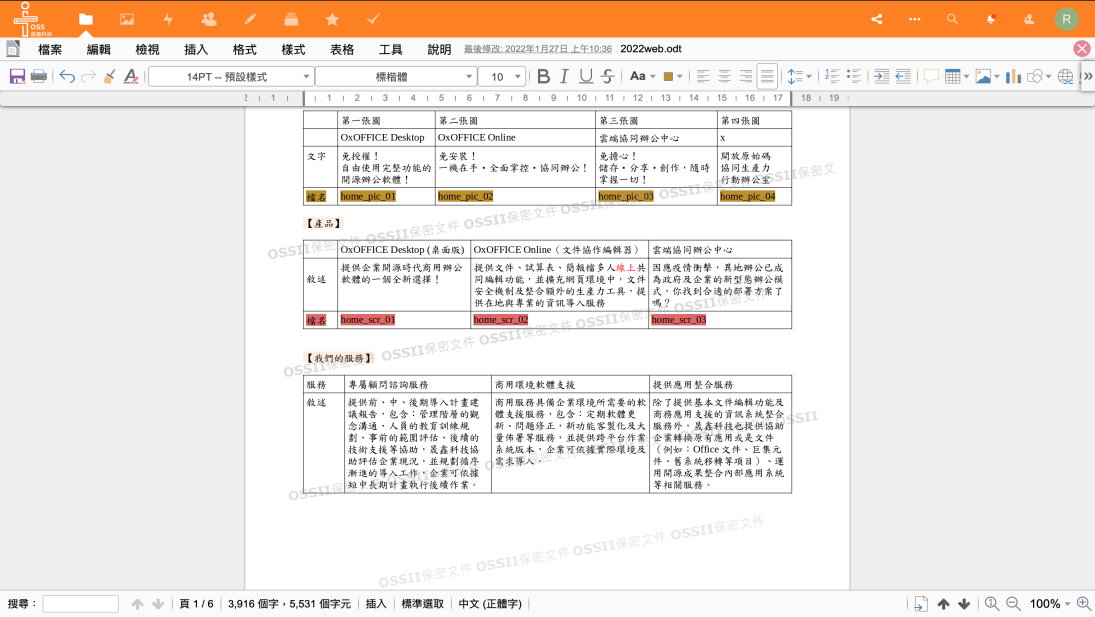Expand more toolbar items chevron
Viewport: 1095px width, 617px height.
1087,76
